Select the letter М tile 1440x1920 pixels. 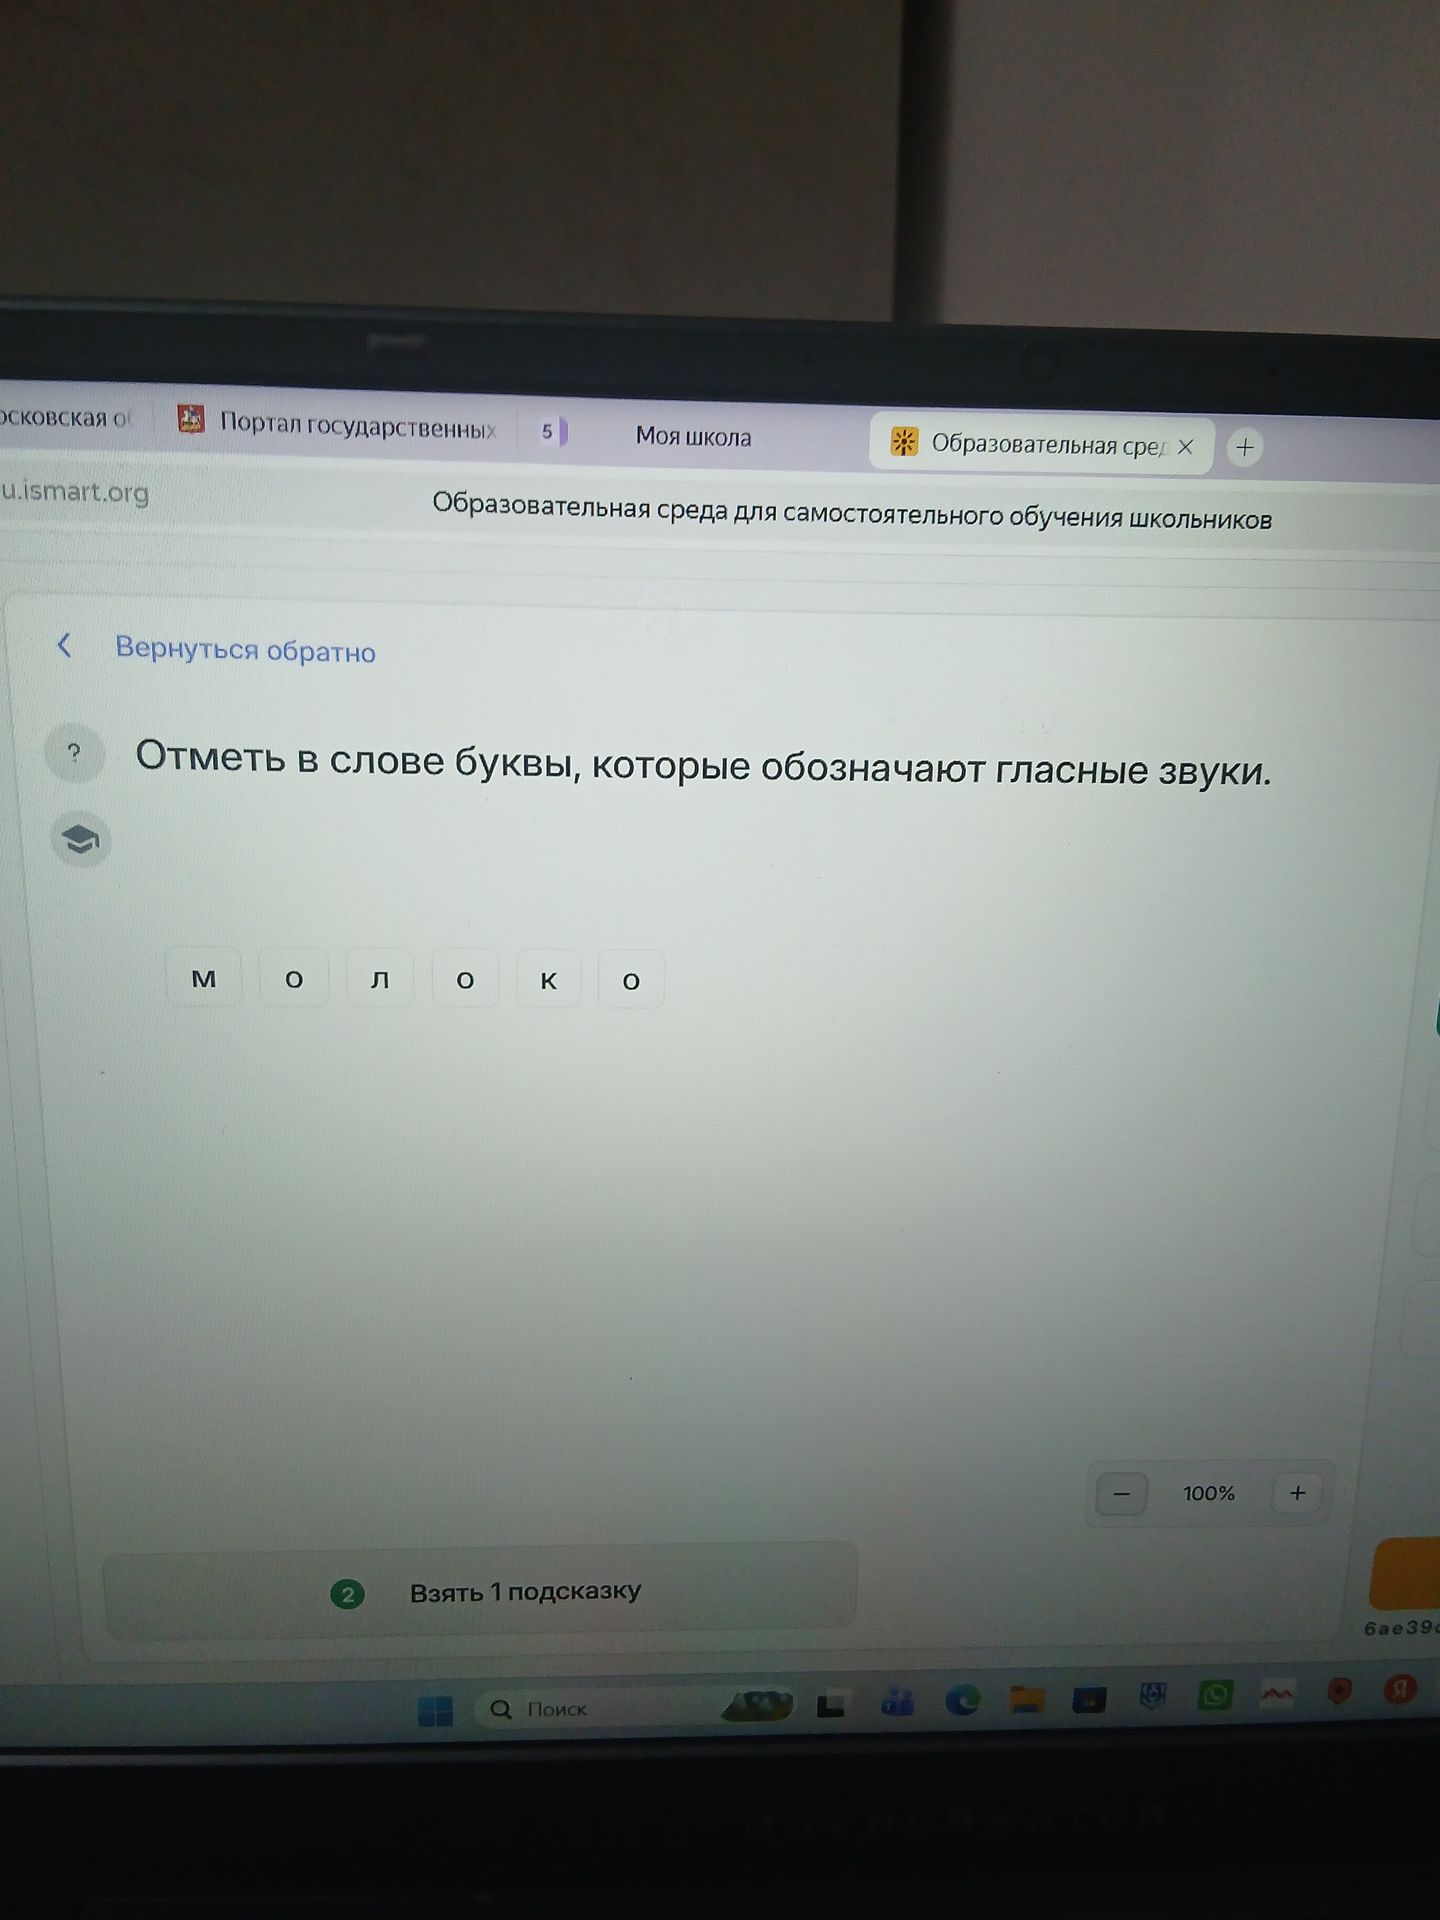204,978
